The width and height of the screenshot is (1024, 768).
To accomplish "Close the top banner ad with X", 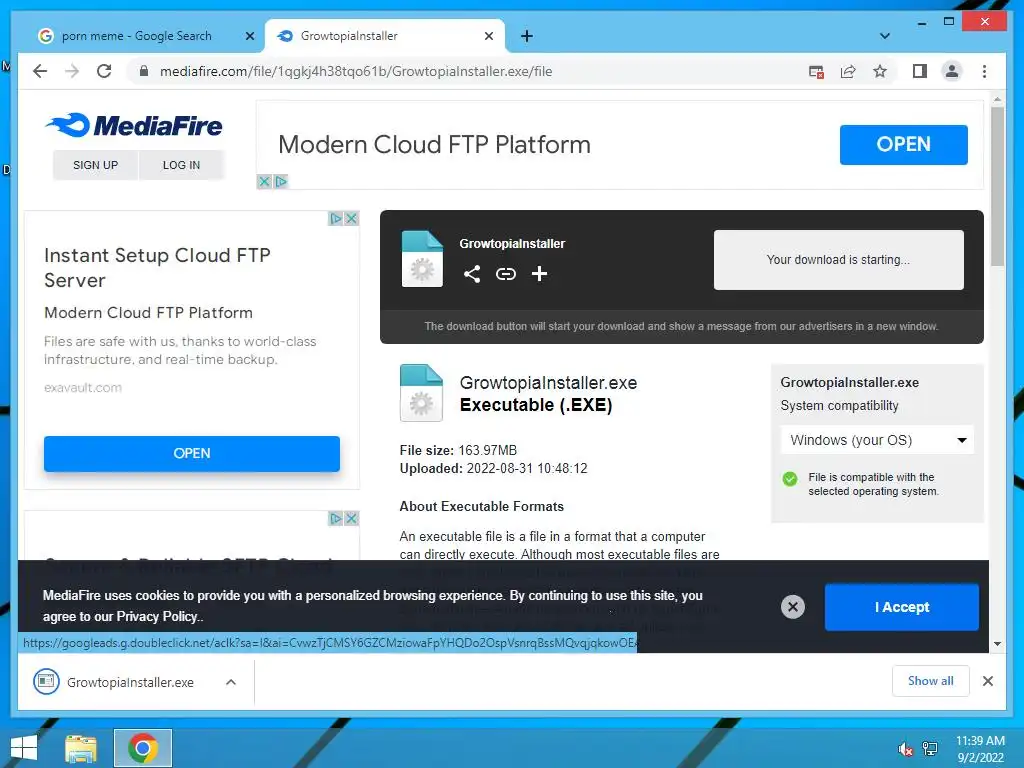I will (x=264, y=182).
